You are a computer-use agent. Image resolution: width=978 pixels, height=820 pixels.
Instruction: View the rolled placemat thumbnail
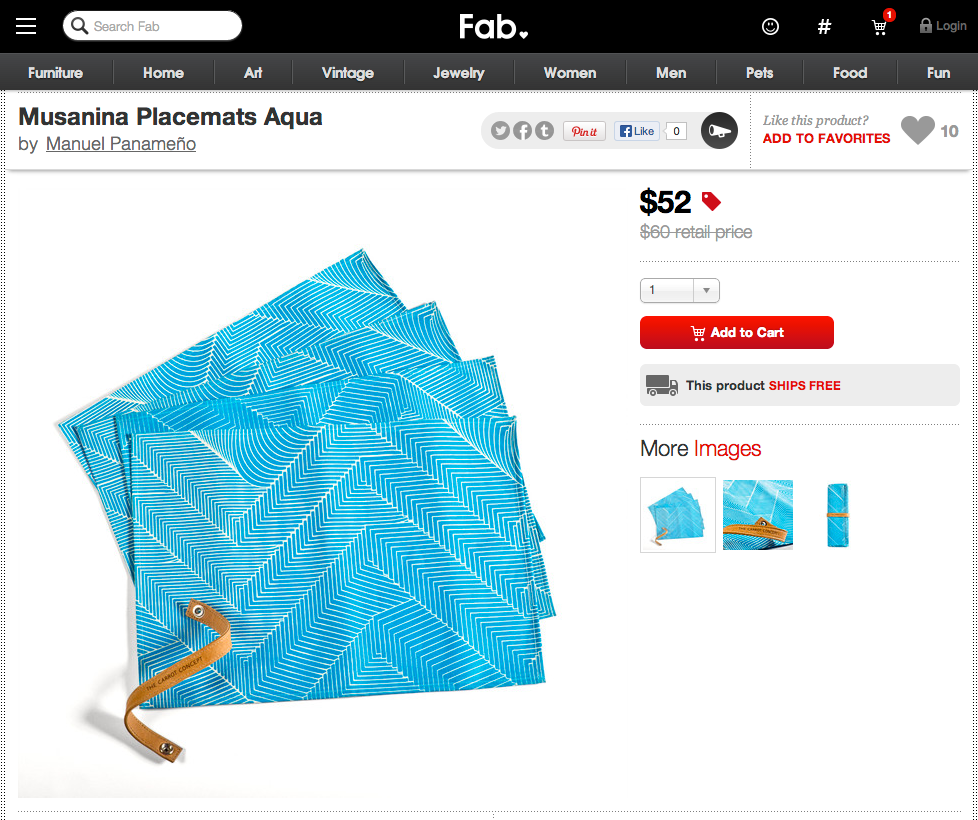838,515
